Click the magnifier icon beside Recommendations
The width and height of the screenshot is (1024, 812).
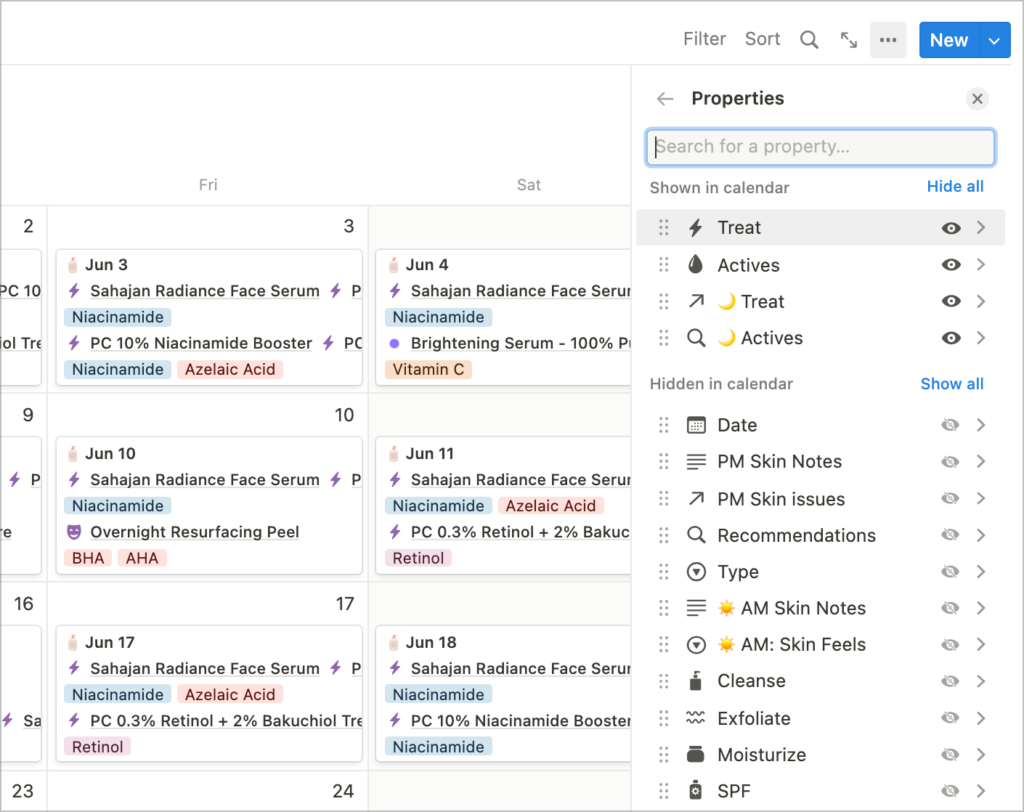pyautogui.click(x=696, y=535)
